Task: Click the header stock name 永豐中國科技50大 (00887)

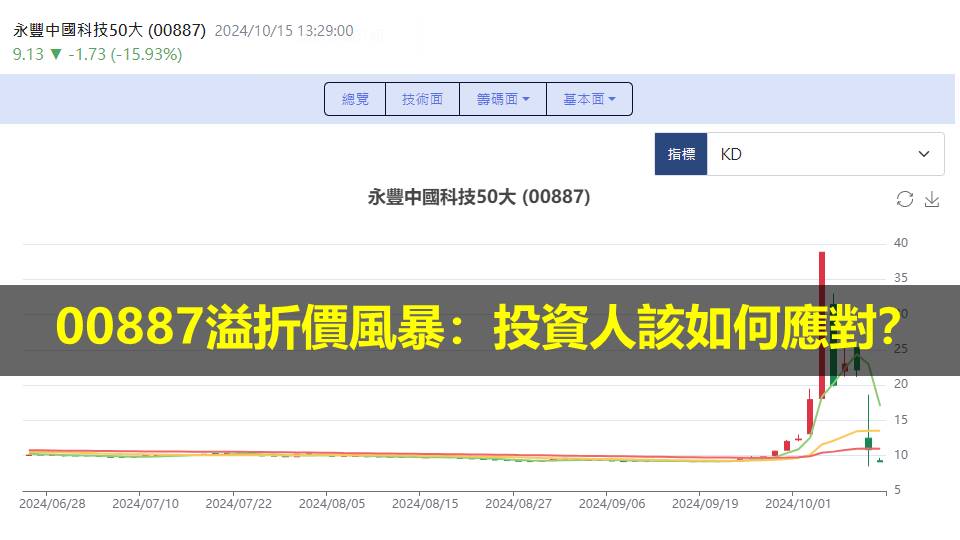Action: 110,30
